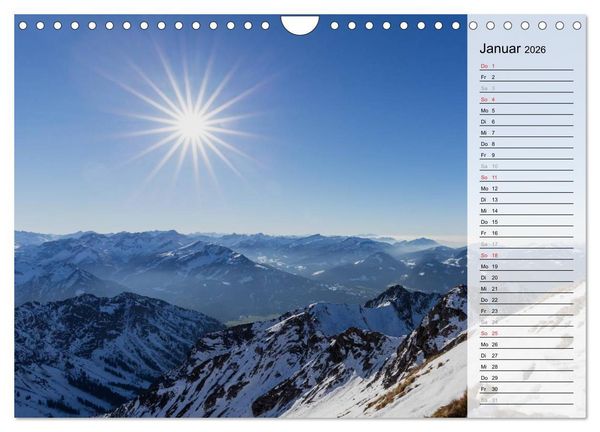Select the 'Mo 26' day row
600x432 pixels.
click(527, 345)
